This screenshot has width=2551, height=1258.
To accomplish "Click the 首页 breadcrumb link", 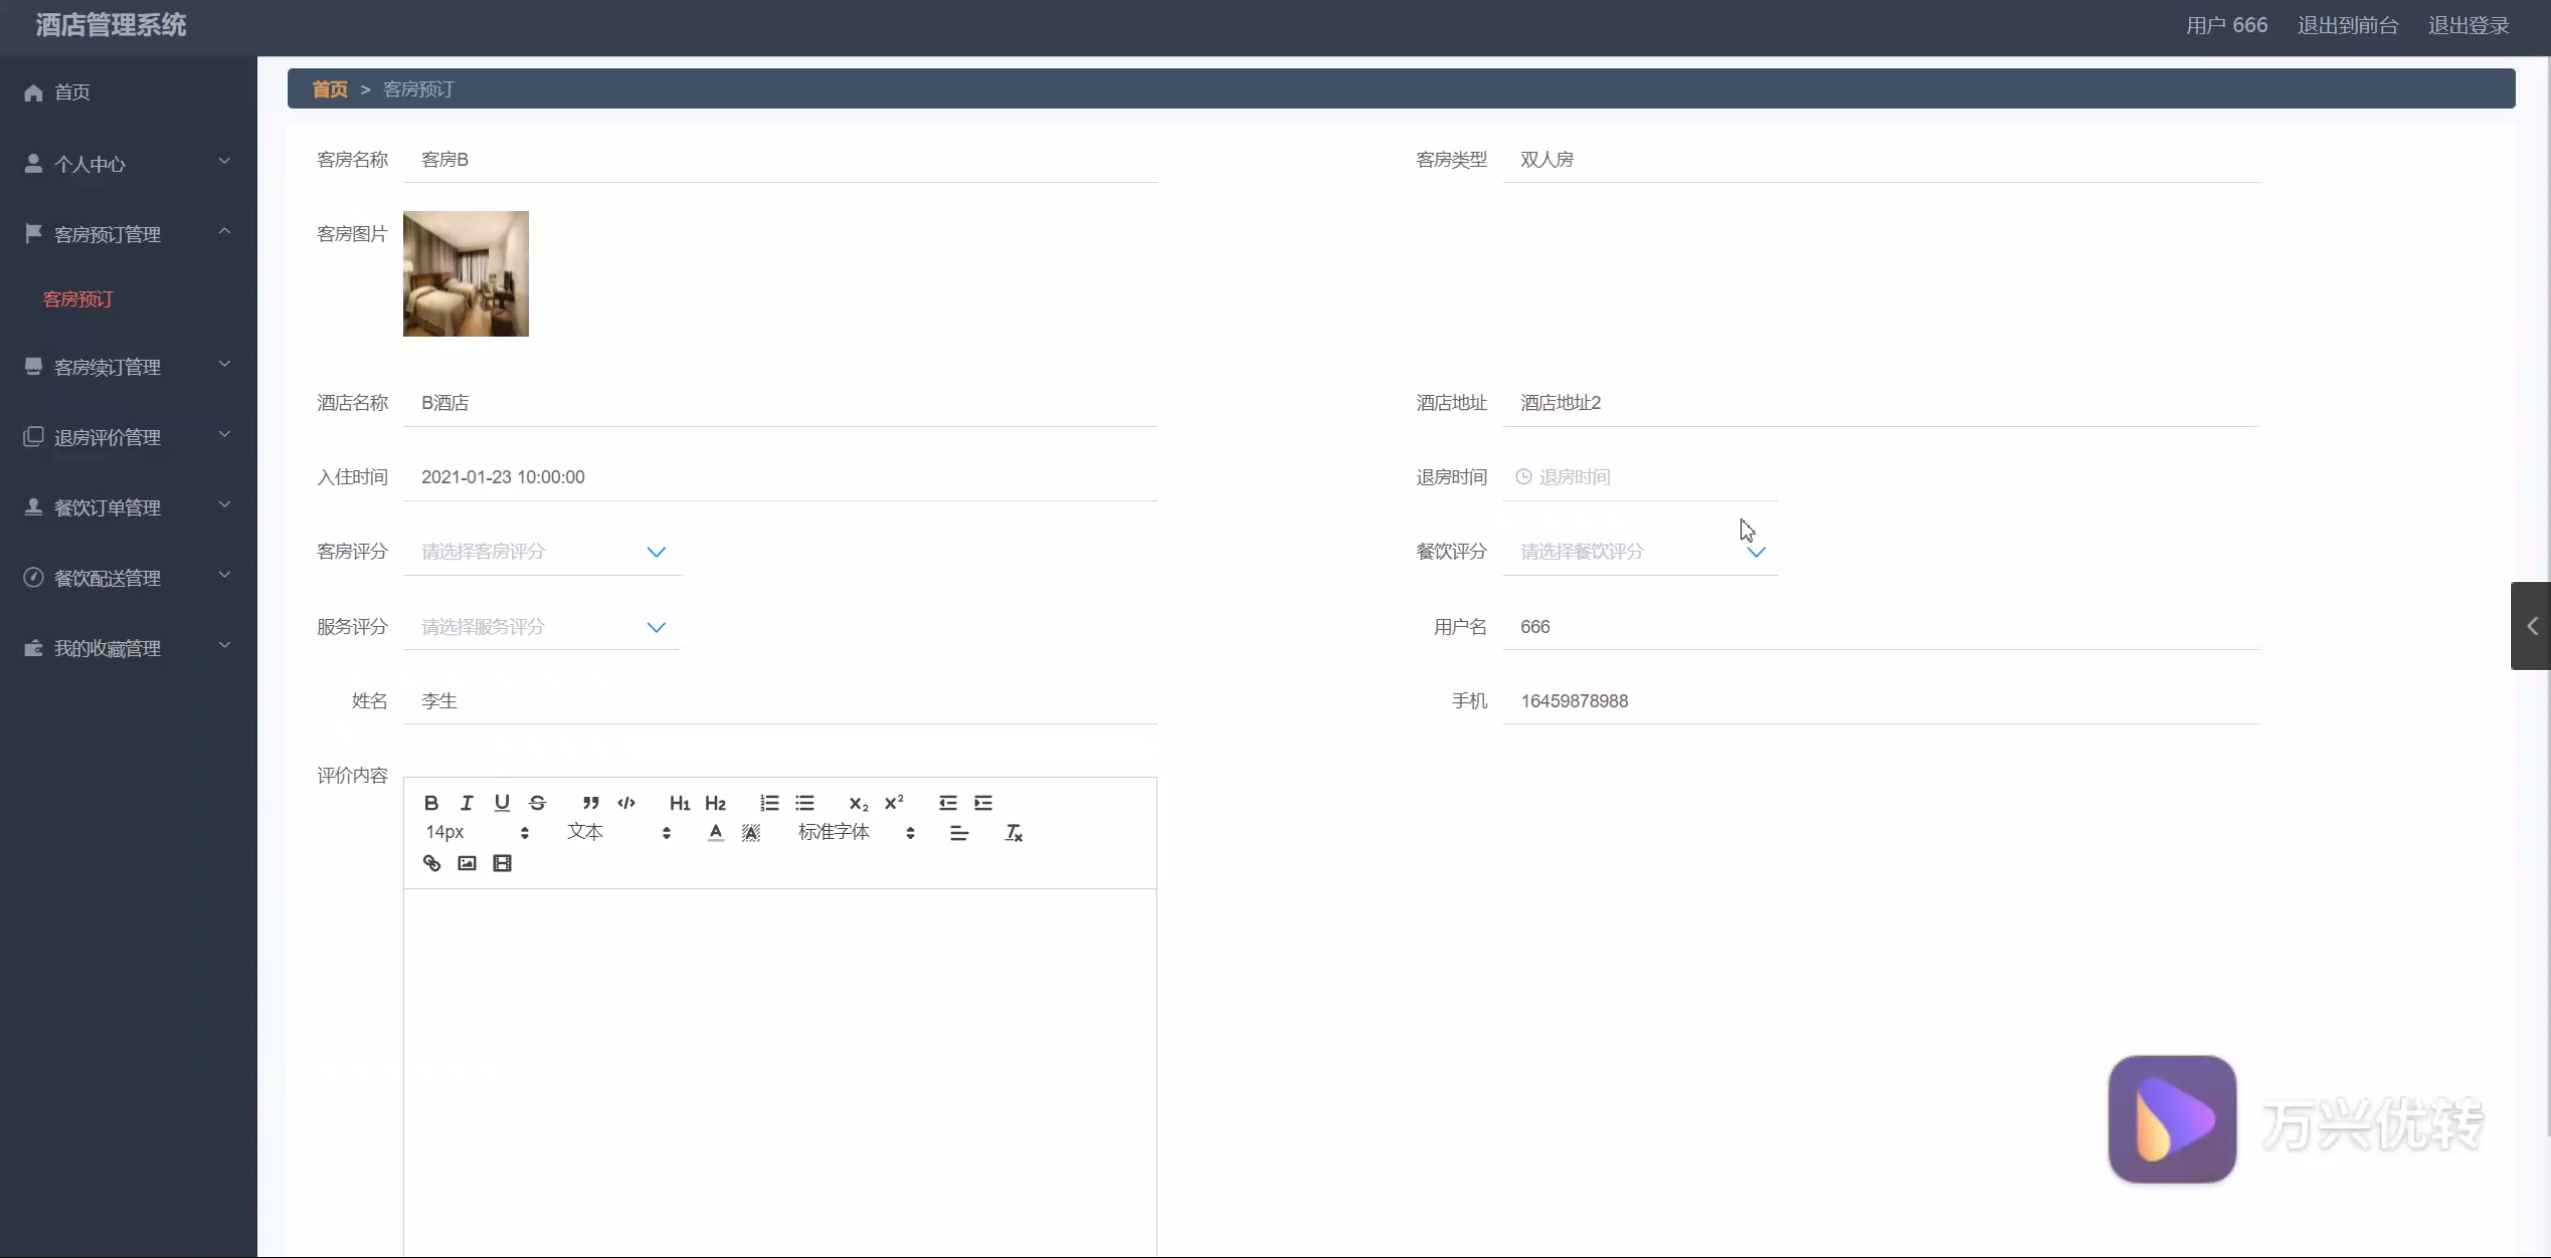I will 330,89.
